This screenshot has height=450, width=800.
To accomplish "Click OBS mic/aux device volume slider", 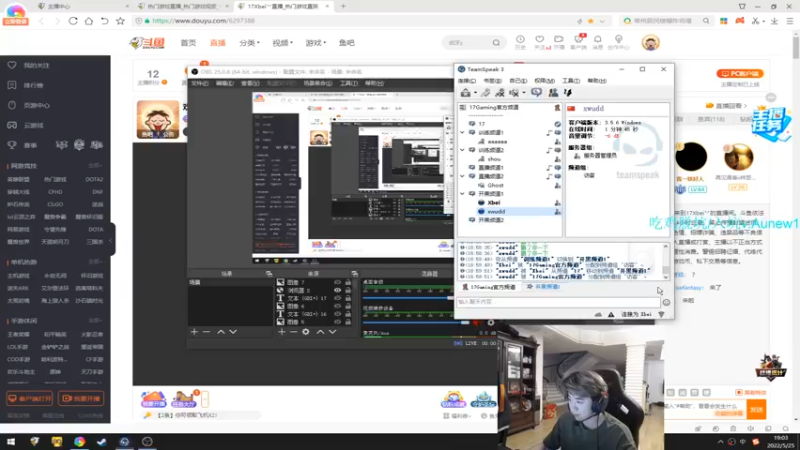I will coord(416,322).
